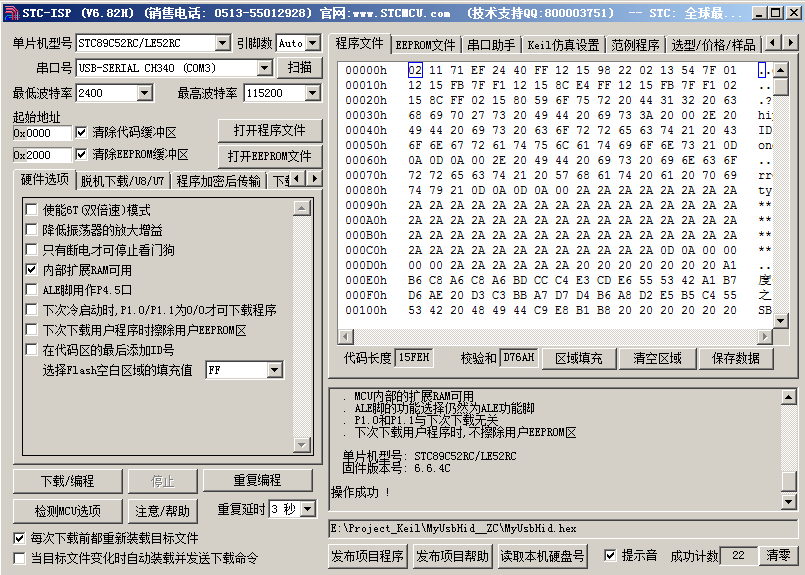The width and height of the screenshot is (805, 575).
Task: Enable 当目标文件变化时自动装载并发送下载命令
Action: [20, 558]
